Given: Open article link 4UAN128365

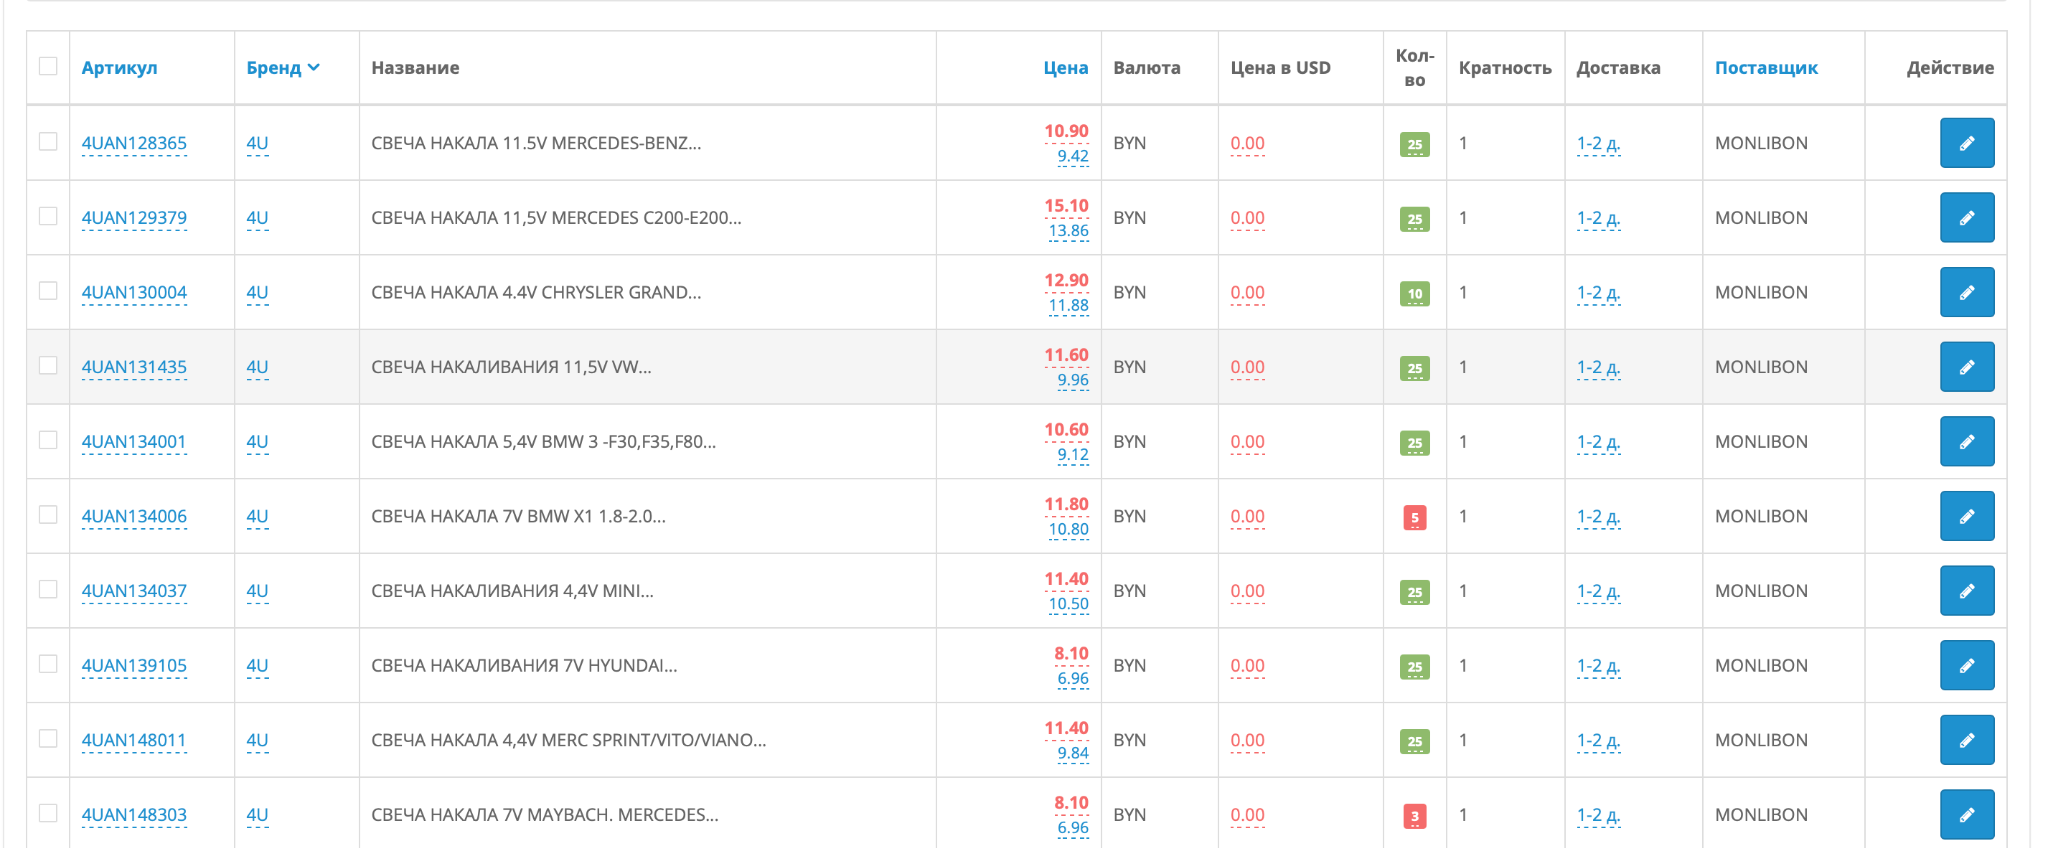Looking at the screenshot, I should [134, 144].
